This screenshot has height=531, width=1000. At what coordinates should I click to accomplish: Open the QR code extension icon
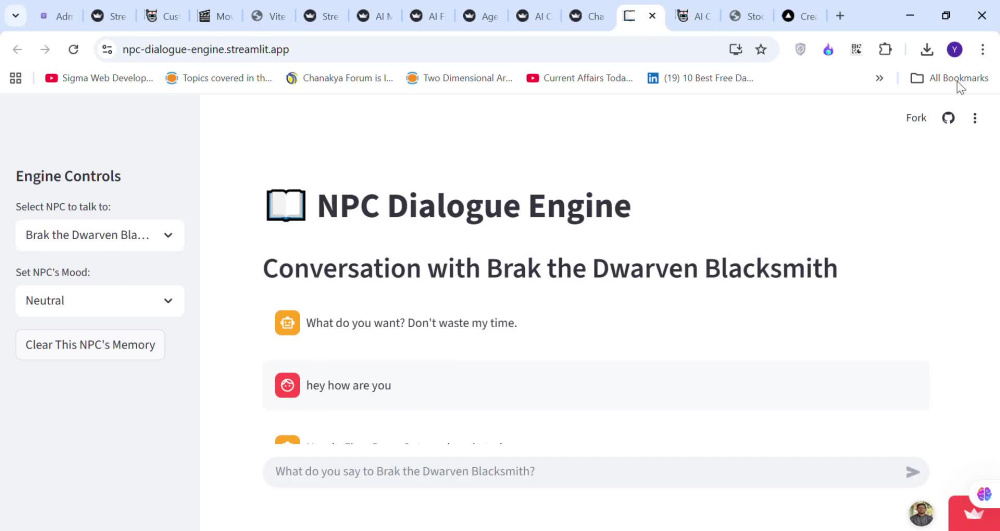[x=857, y=49]
